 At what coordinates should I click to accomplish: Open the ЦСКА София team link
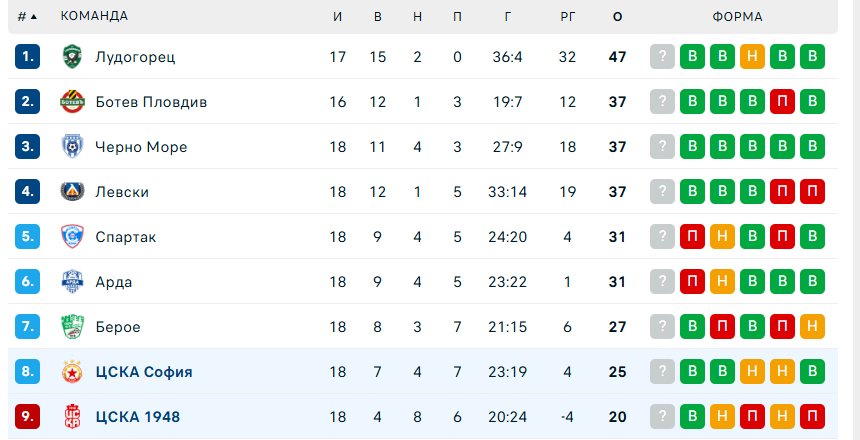pos(144,372)
